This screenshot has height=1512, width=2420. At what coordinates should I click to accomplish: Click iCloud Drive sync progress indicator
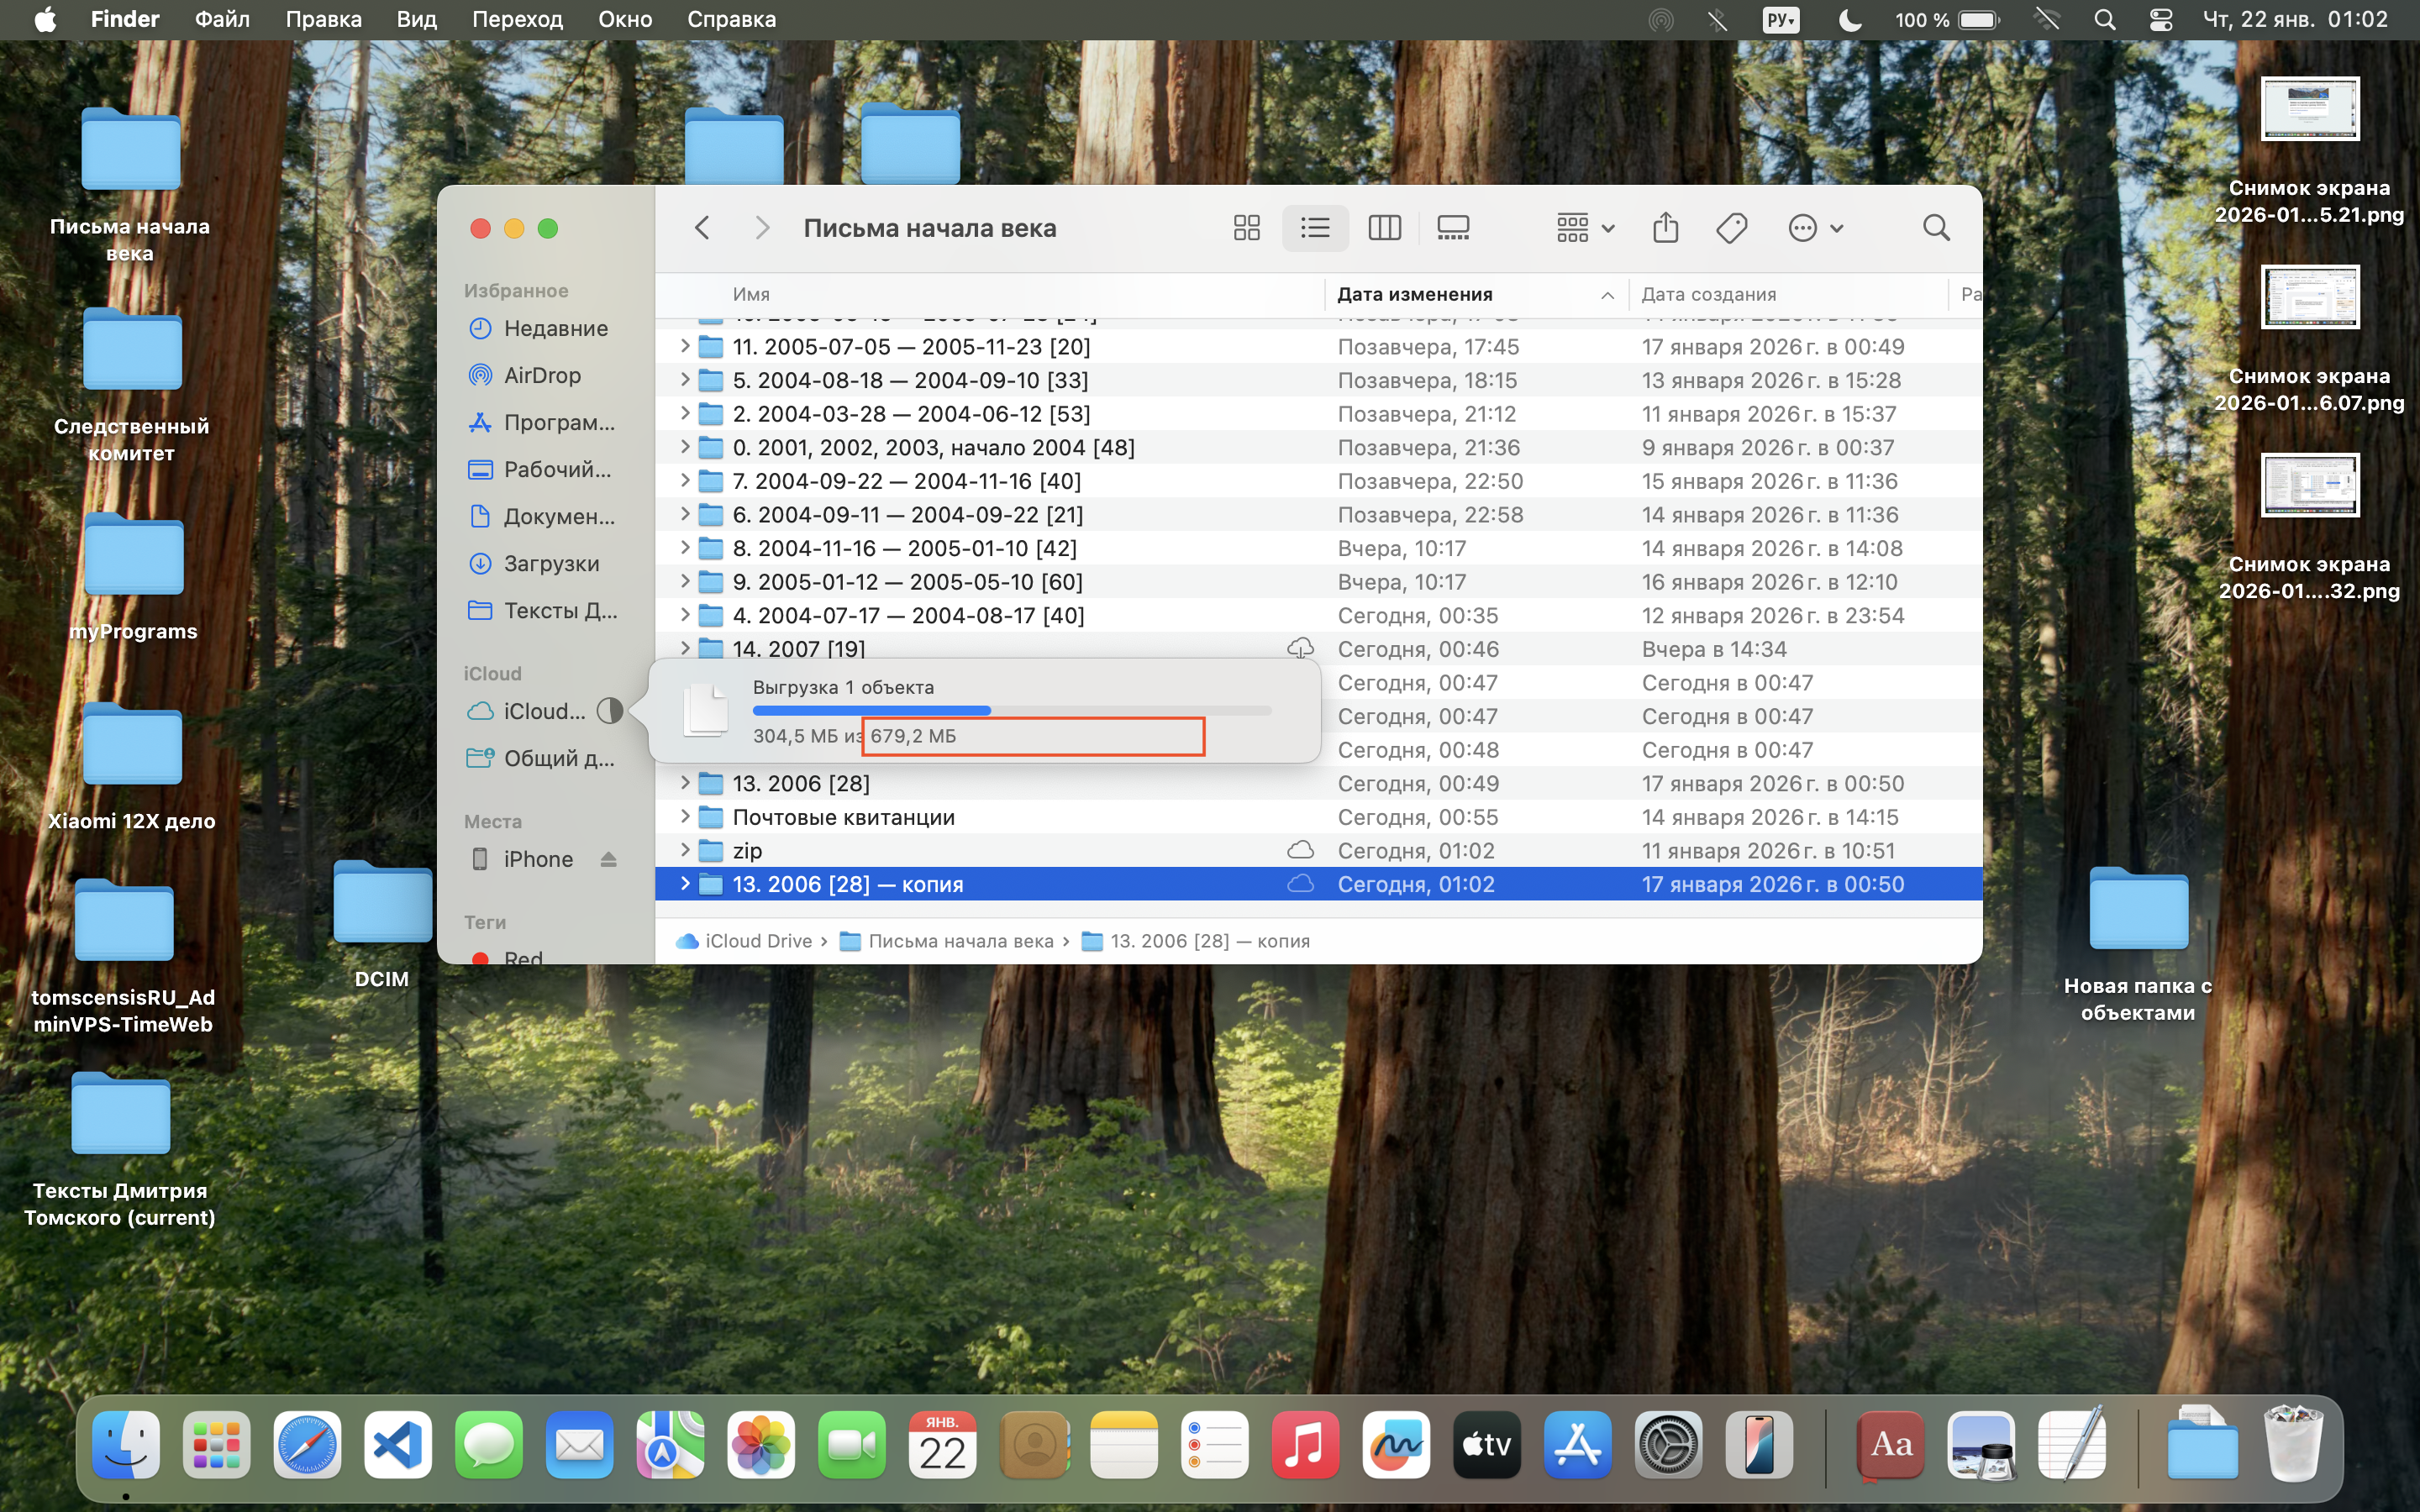click(609, 711)
